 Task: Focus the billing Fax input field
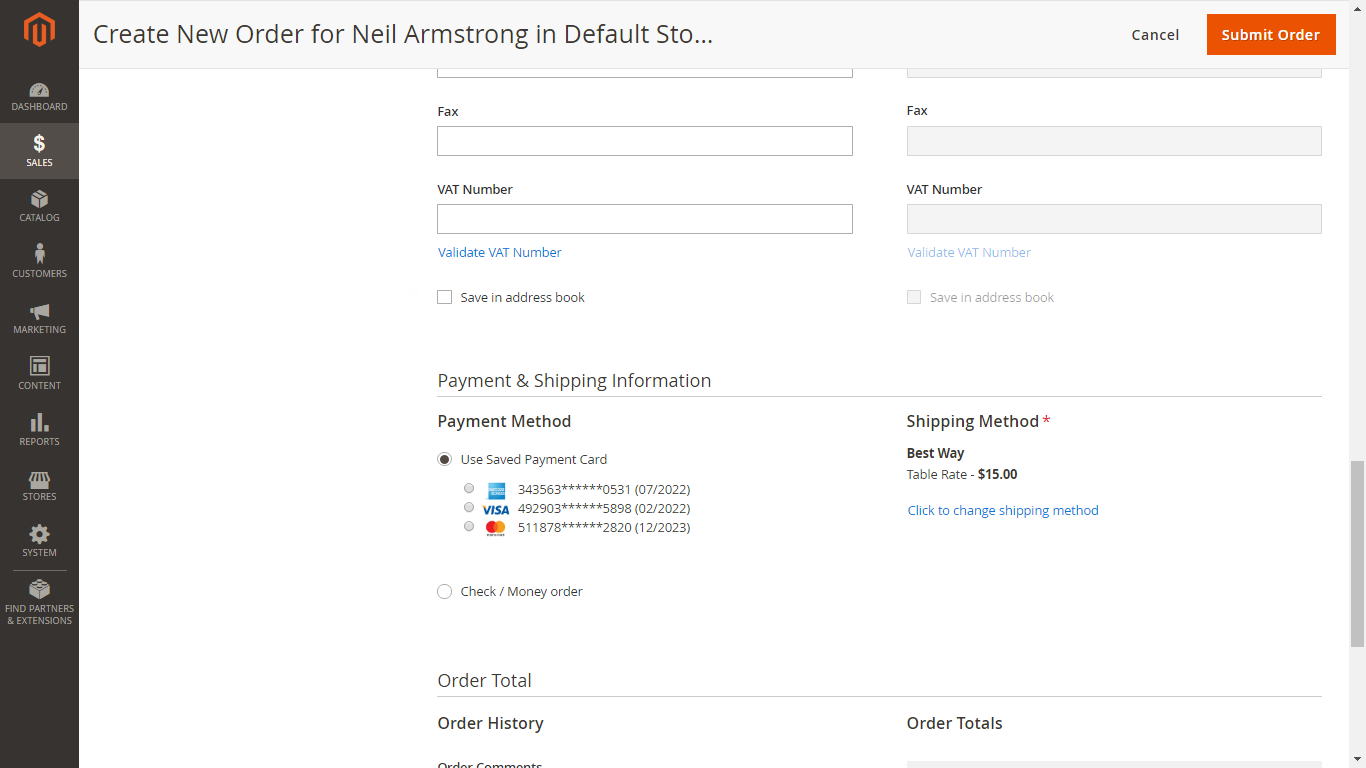645,141
